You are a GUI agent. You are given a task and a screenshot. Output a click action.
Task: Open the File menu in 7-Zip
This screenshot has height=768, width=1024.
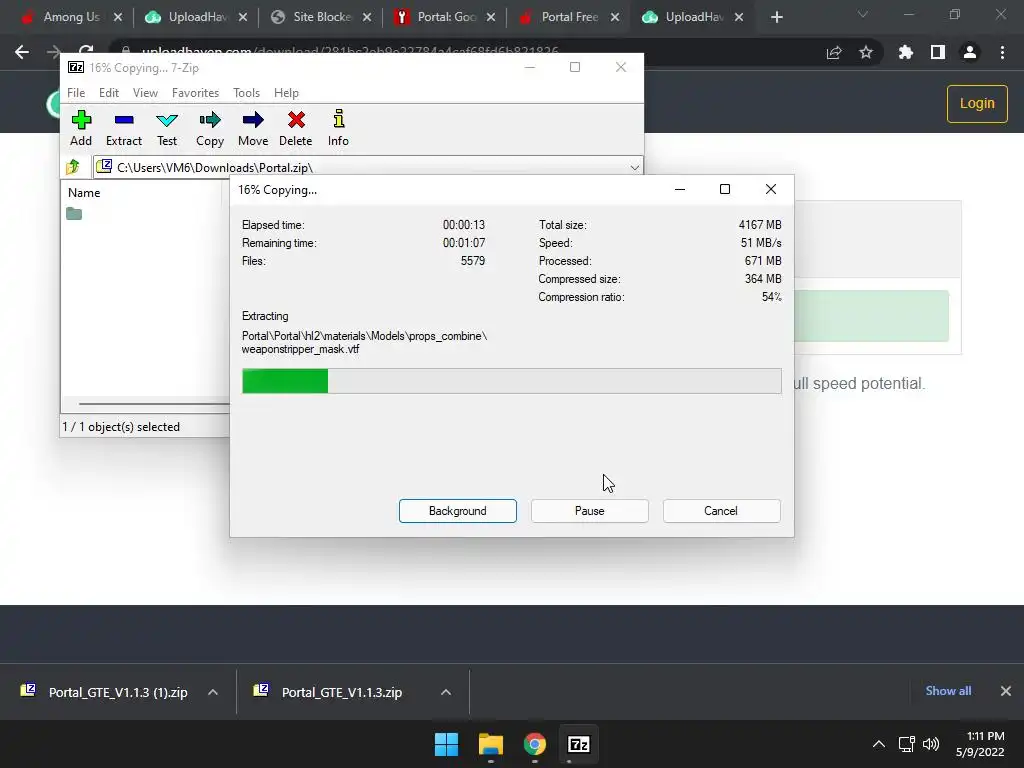coord(76,93)
